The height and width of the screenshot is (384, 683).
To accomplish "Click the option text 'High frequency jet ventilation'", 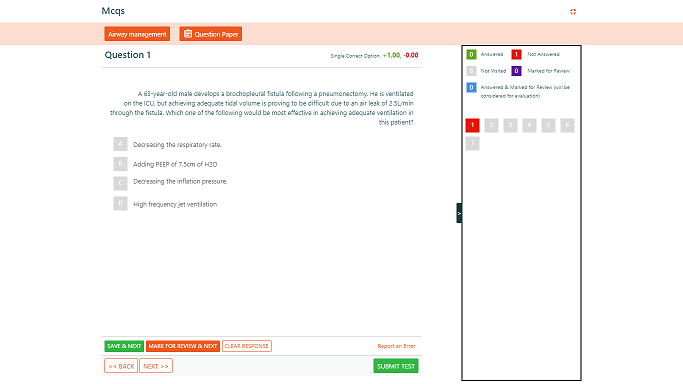I will [175, 204].
